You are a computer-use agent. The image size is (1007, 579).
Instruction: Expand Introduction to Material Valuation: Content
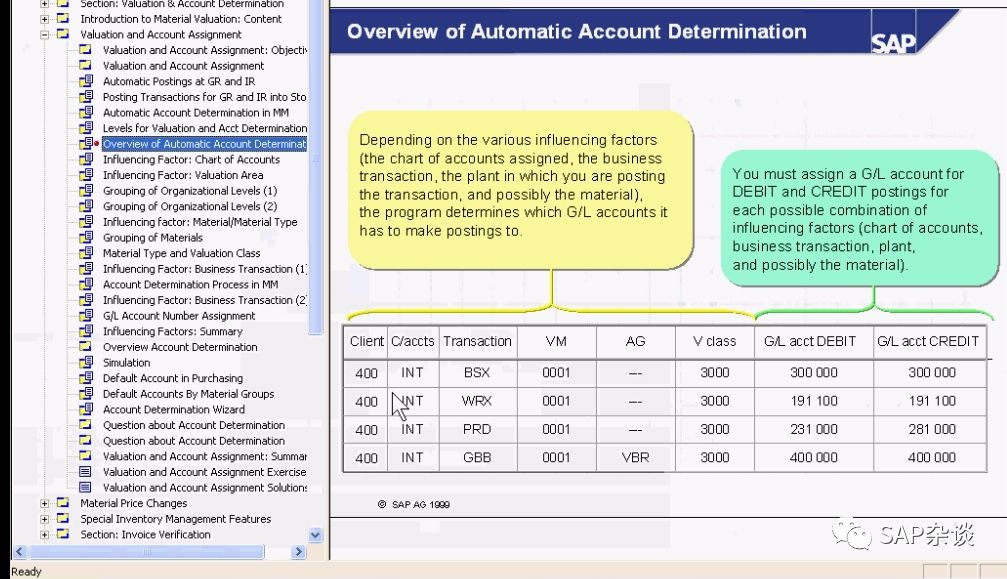tap(44, 19)
